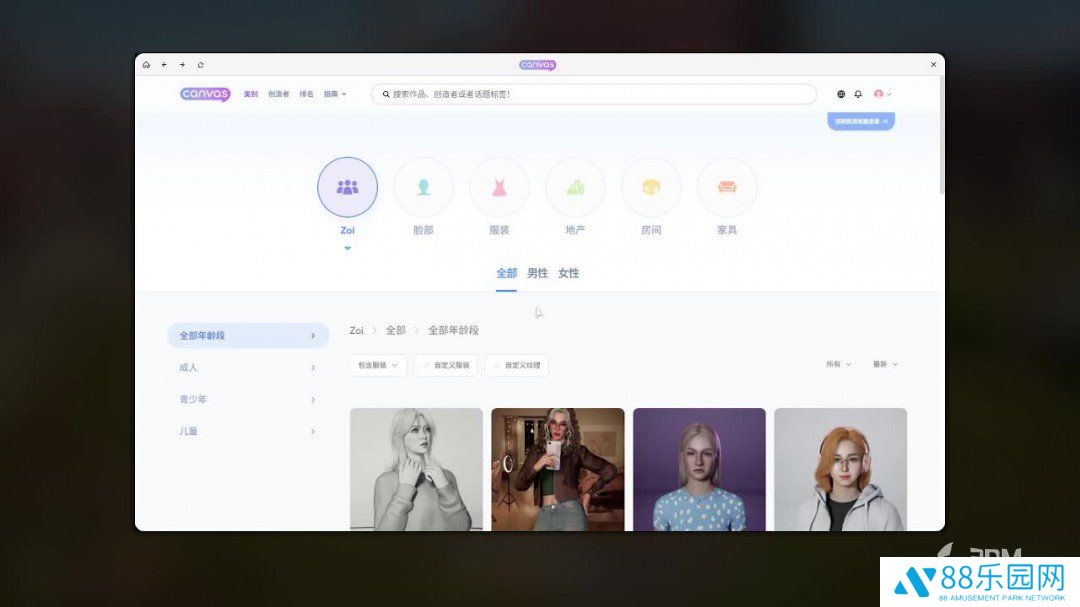Viewport: 1080px width, 607px height.
Task: Open notifications bell
Action: (x=858, y=94)
